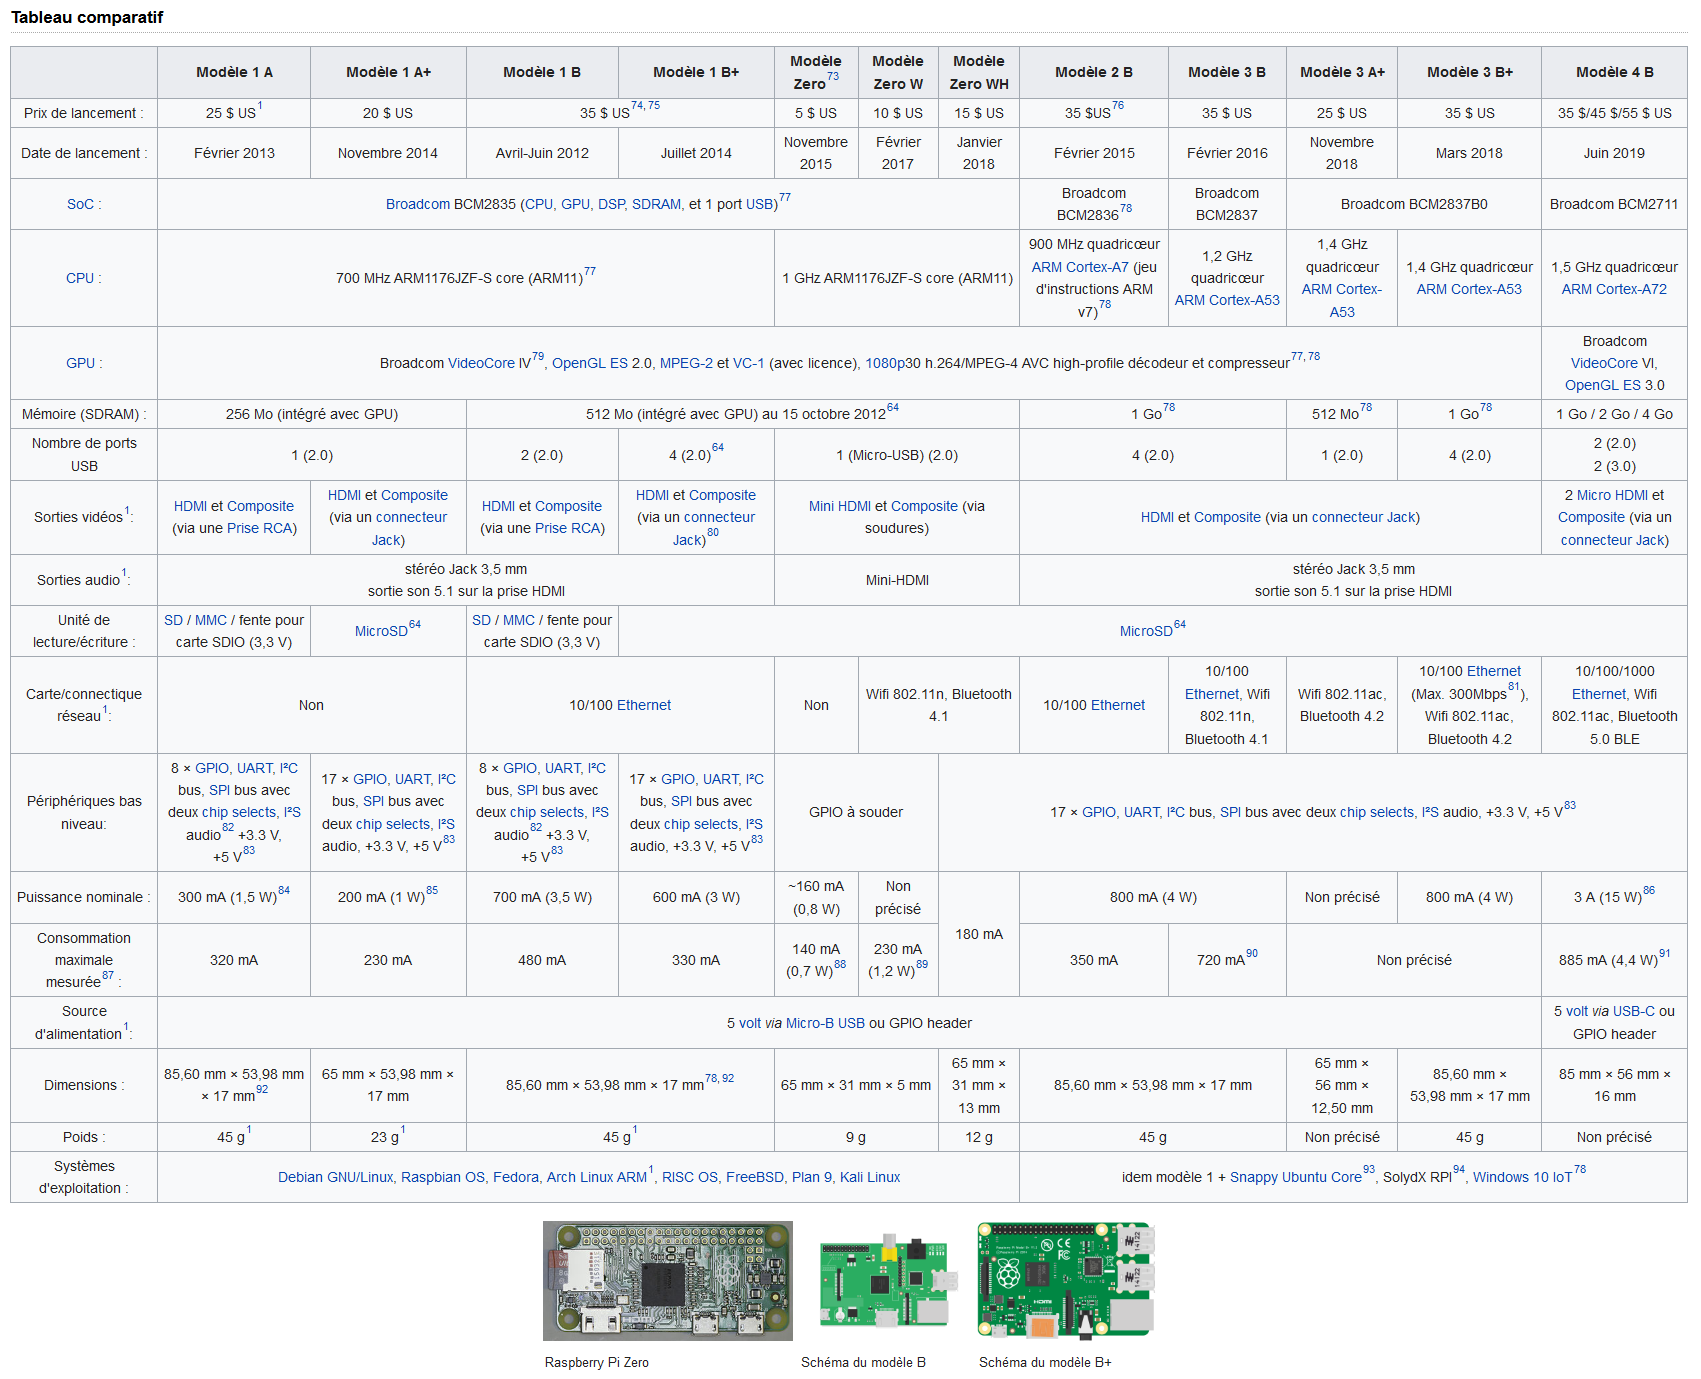The width and height of the screenshot is (1701, 1379).
Task: Select the 'Mars 2018' launch date cell
Action: (x=1469, y=153)
